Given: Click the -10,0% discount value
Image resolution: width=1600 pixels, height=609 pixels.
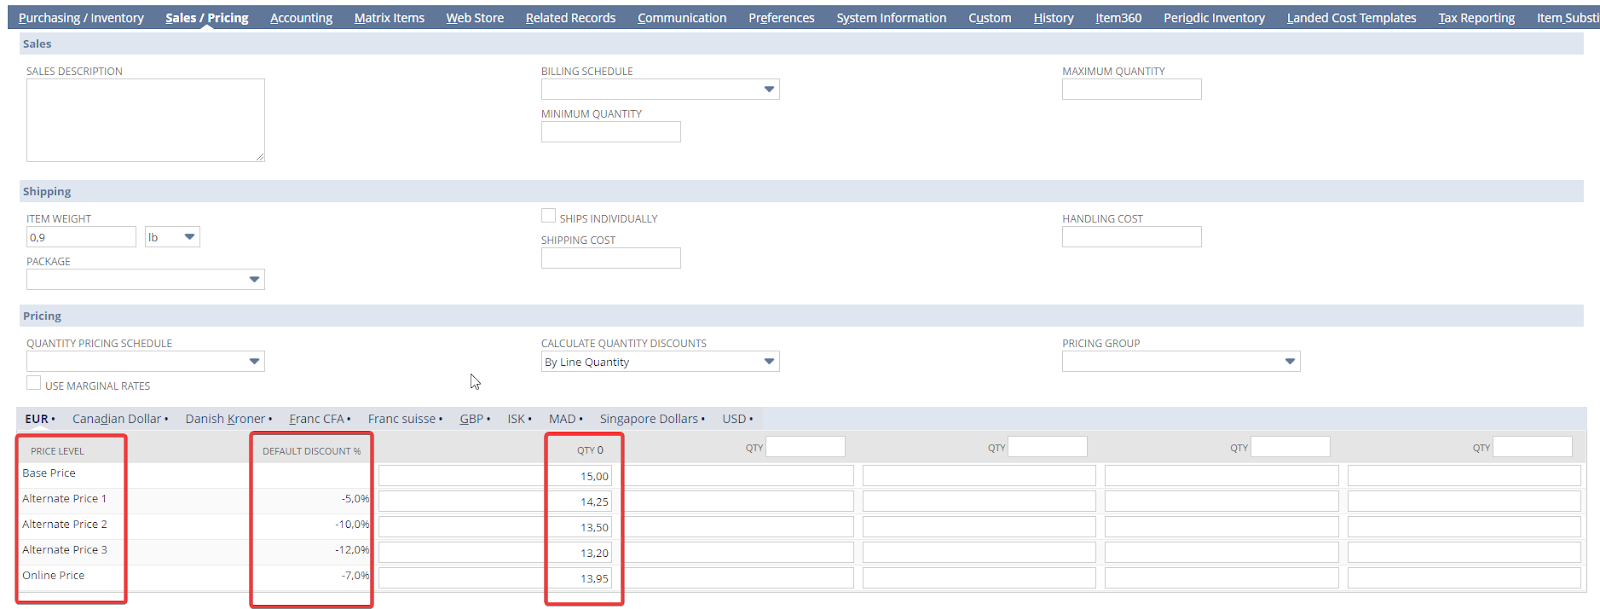Looking at the screenshot, I should [352, 524].
